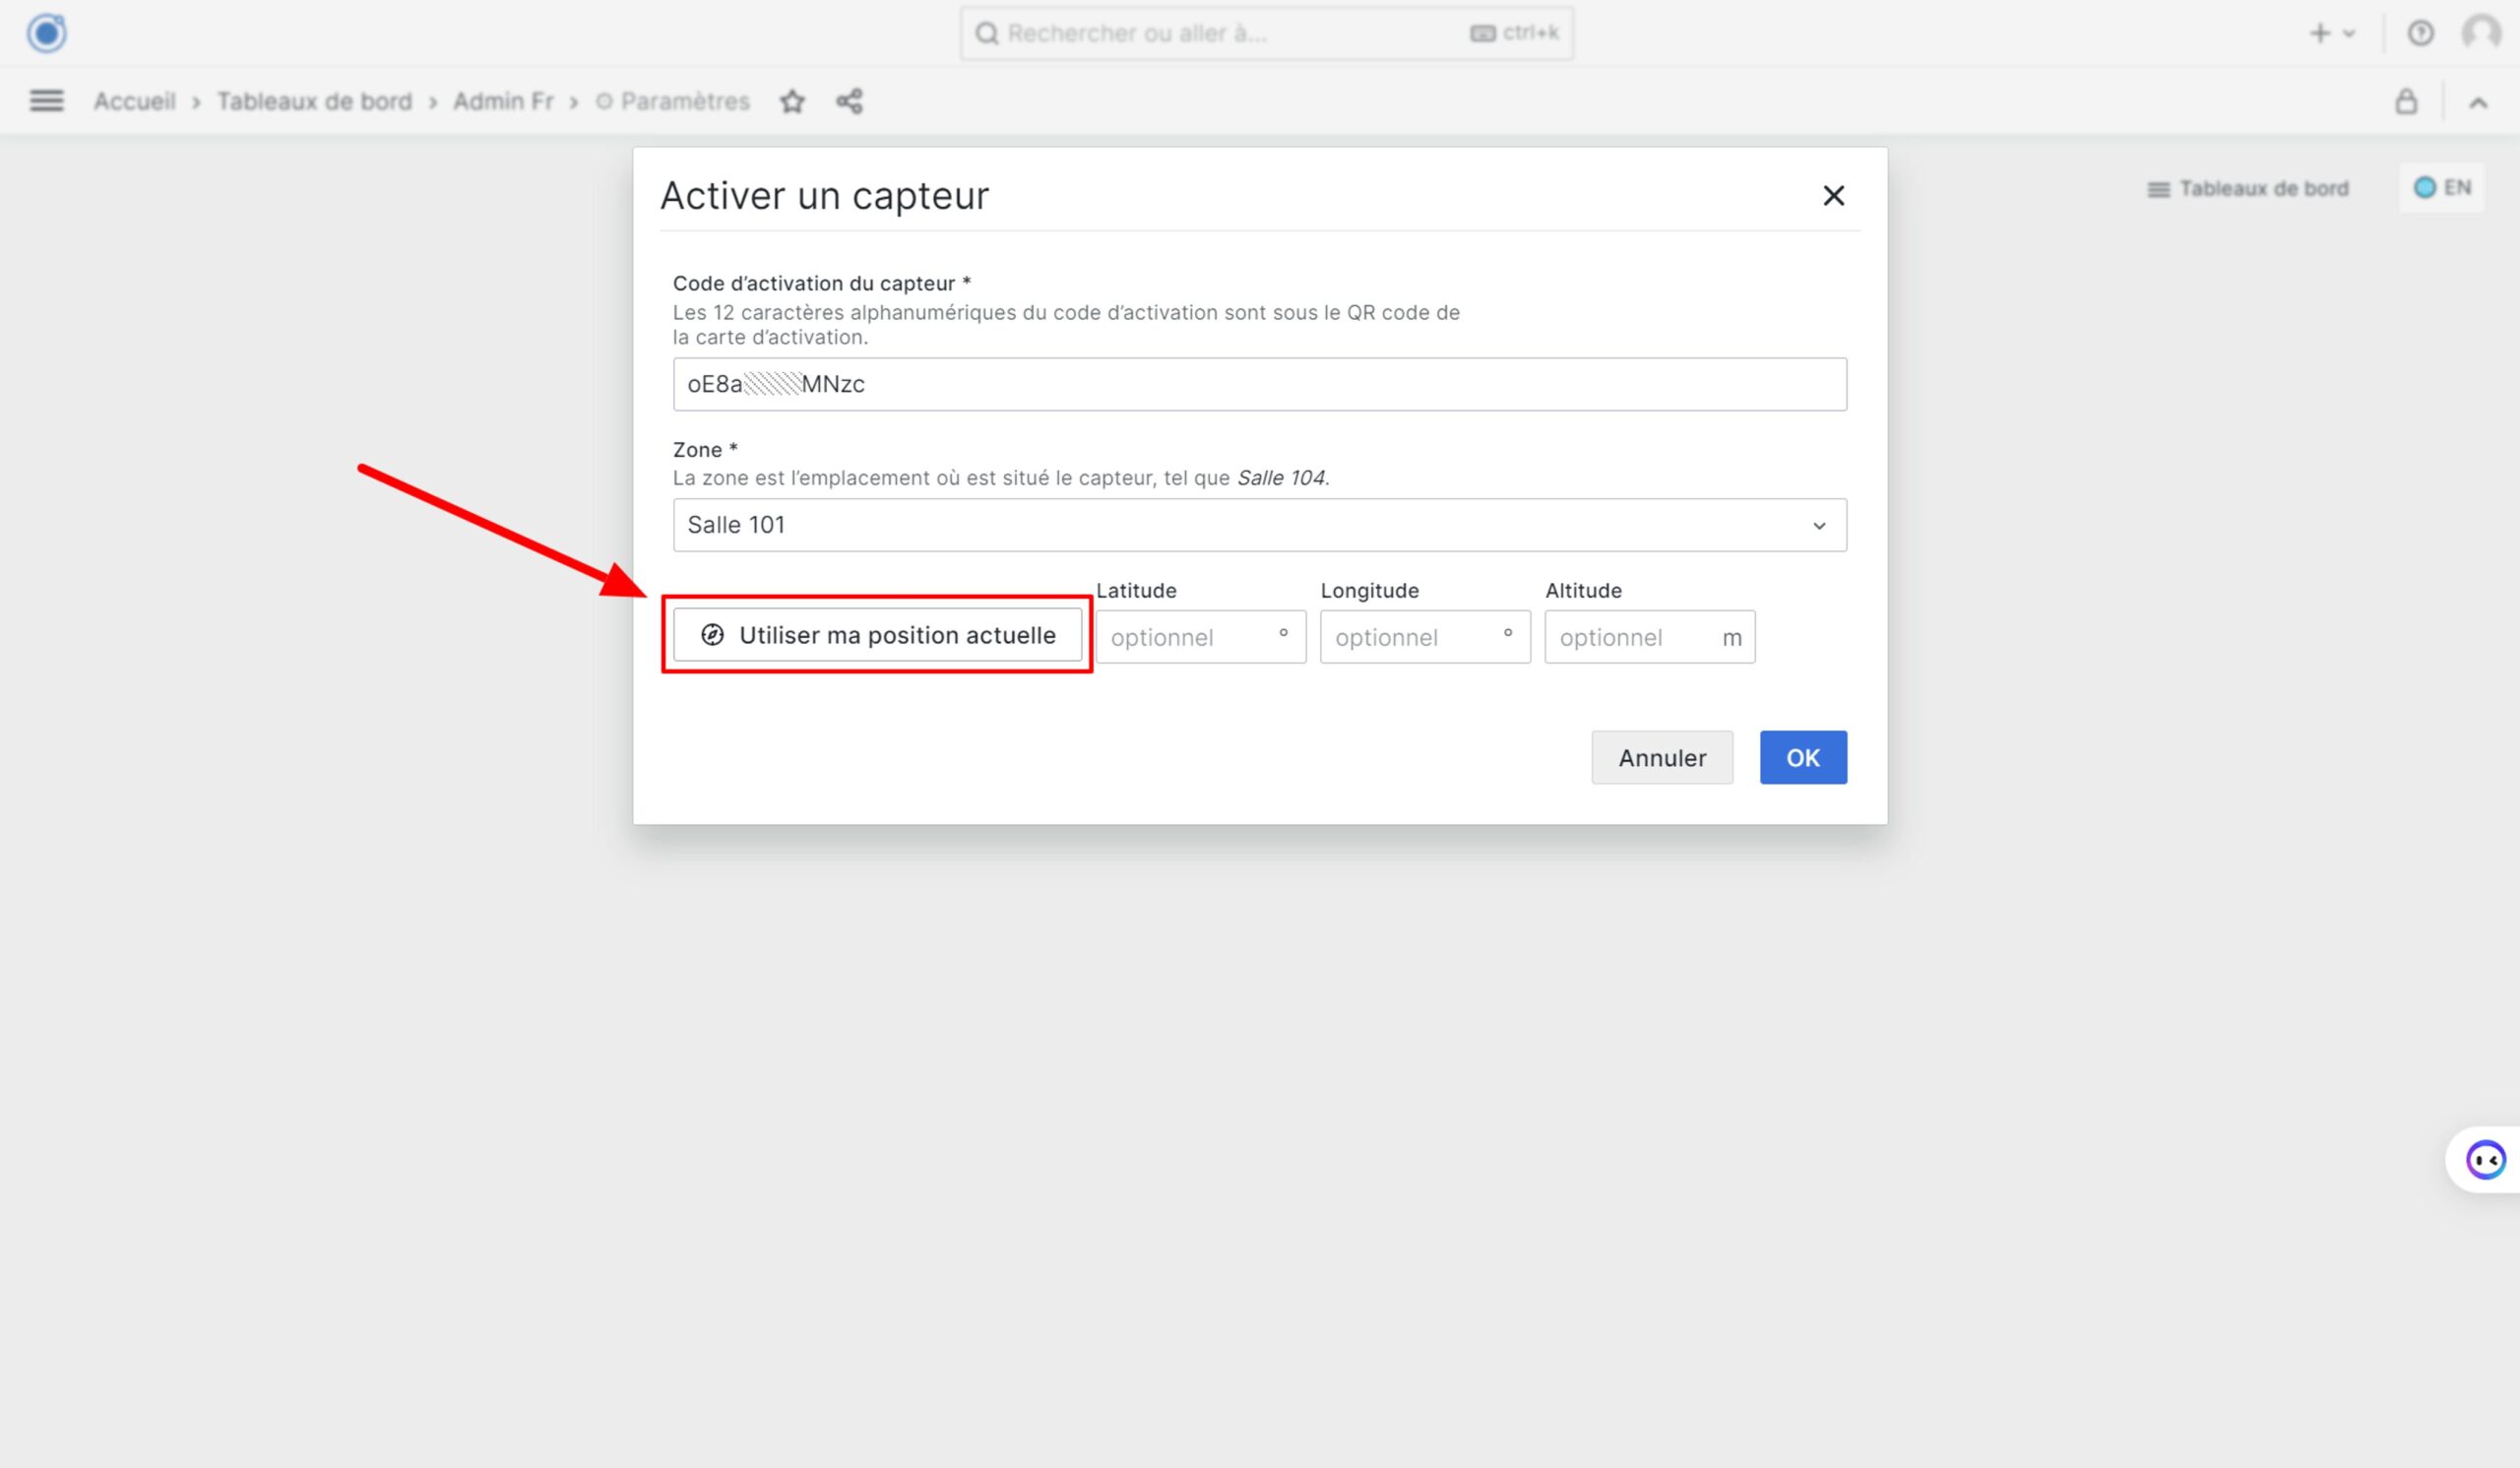
Task: Open the hamburger main menu
Action: [46, 101]
